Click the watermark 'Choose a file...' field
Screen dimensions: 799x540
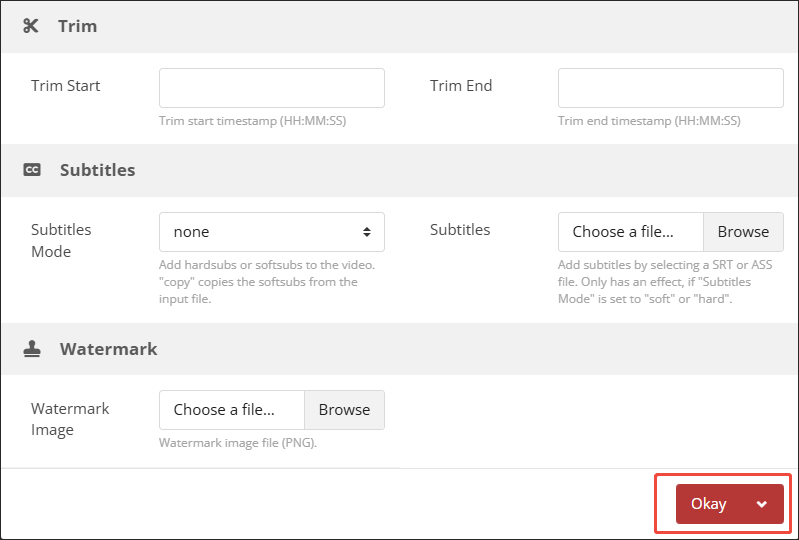click(x=232, y=410)
